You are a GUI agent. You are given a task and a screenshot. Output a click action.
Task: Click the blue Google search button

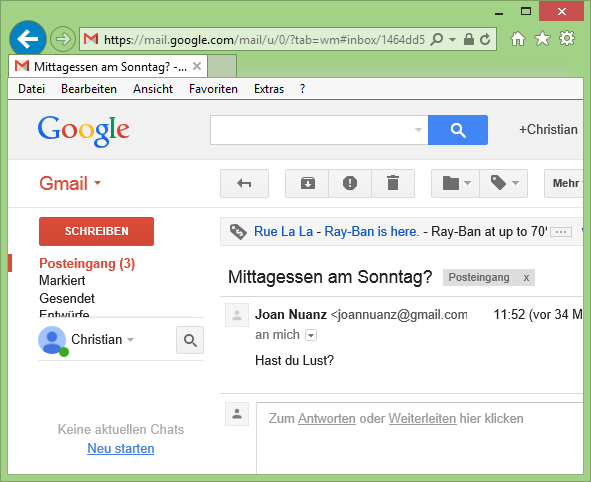(x=458, y=130)
